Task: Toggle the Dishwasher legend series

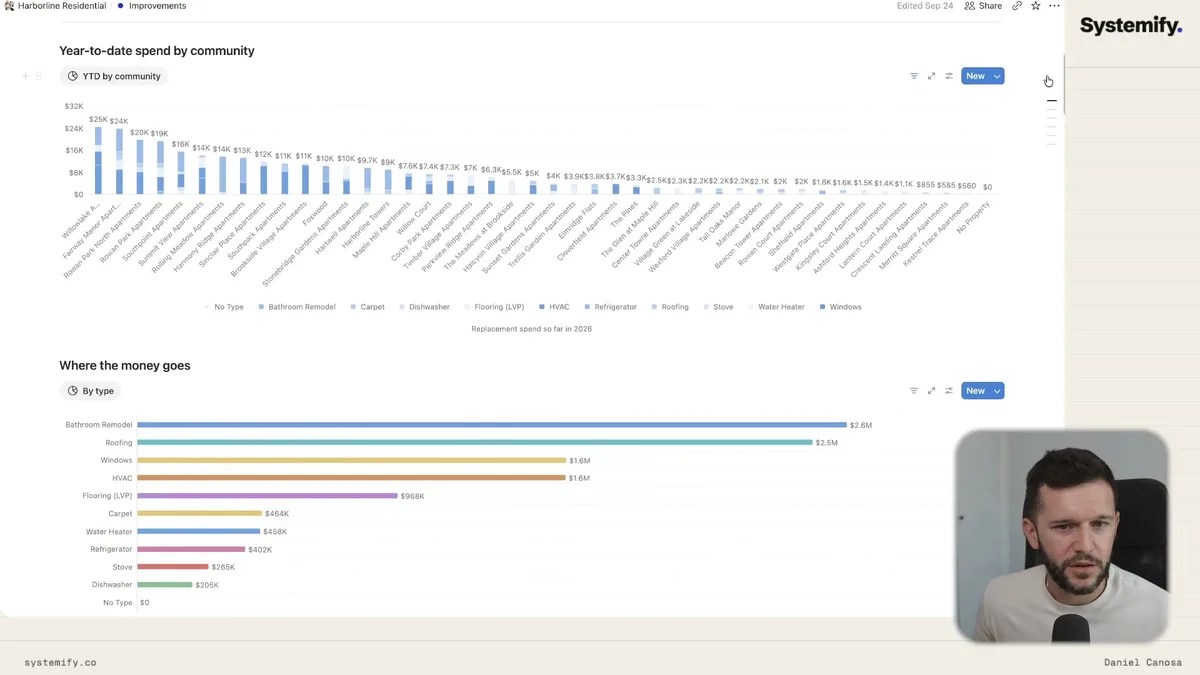Action: (x=424, y=307)
